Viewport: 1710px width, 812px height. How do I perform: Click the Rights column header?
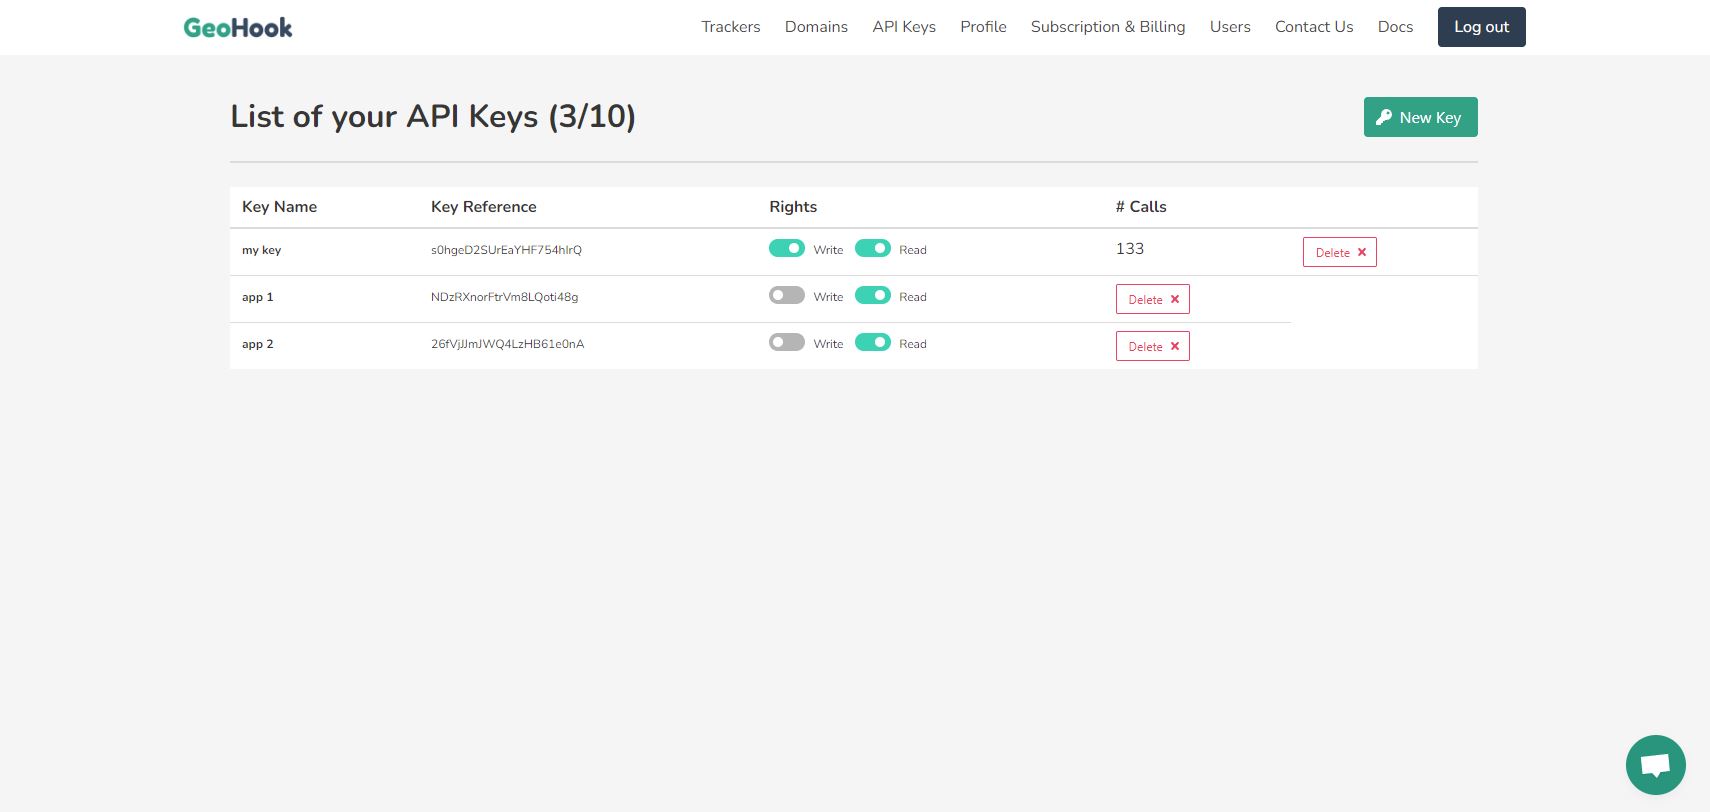(793, 207)
